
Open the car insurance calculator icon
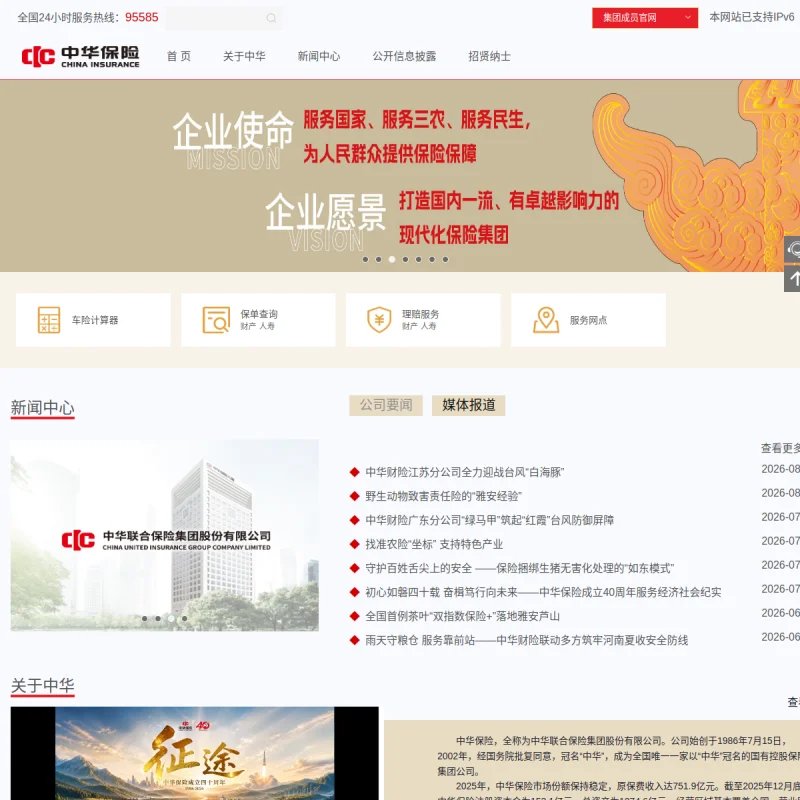tap(49, 320)
